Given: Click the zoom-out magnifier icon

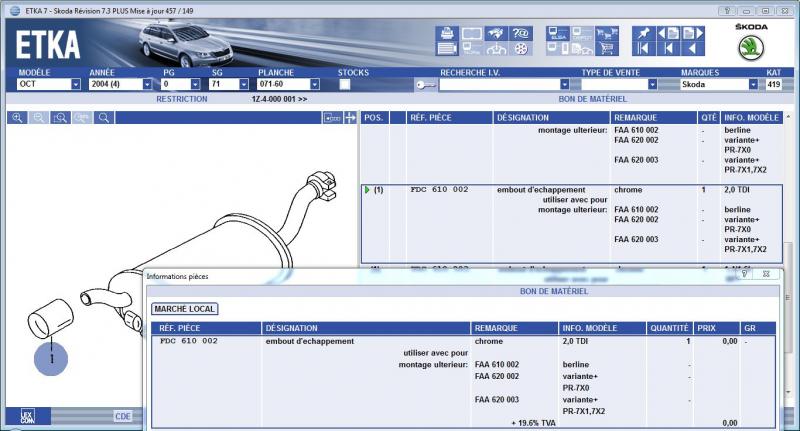Looking at the screenshot, I should point(38,118).
